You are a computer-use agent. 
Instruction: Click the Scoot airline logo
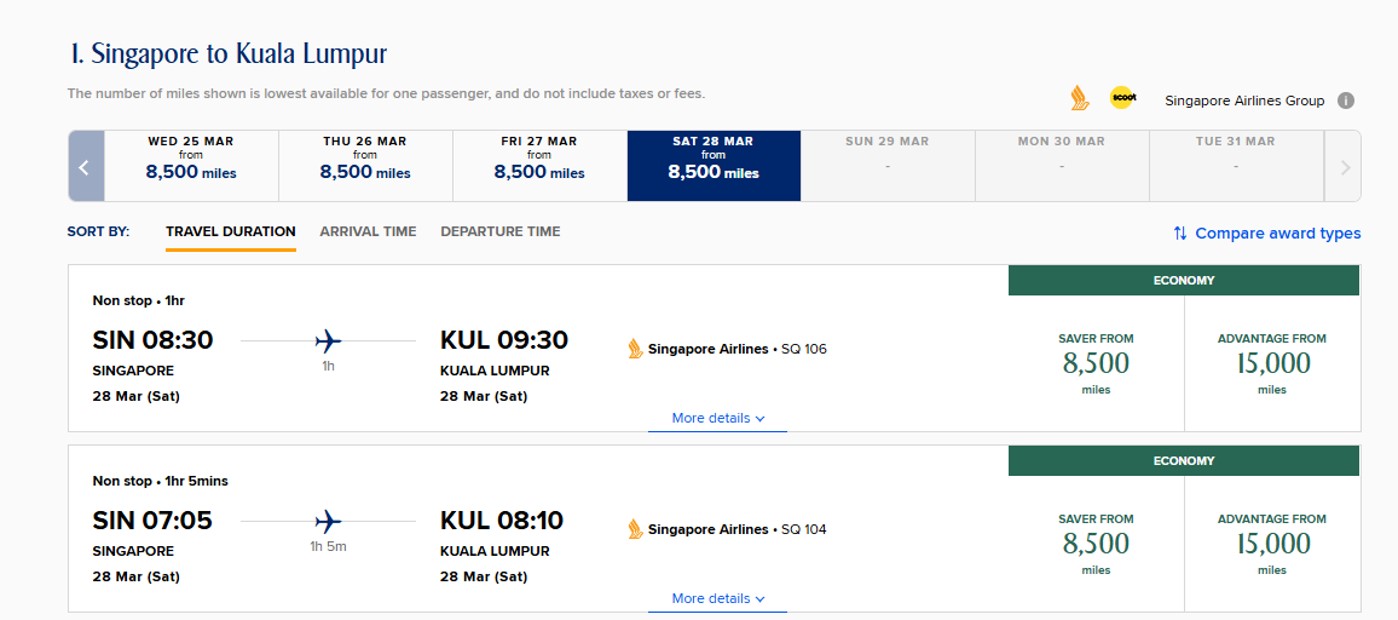[x=1123, y=98]
